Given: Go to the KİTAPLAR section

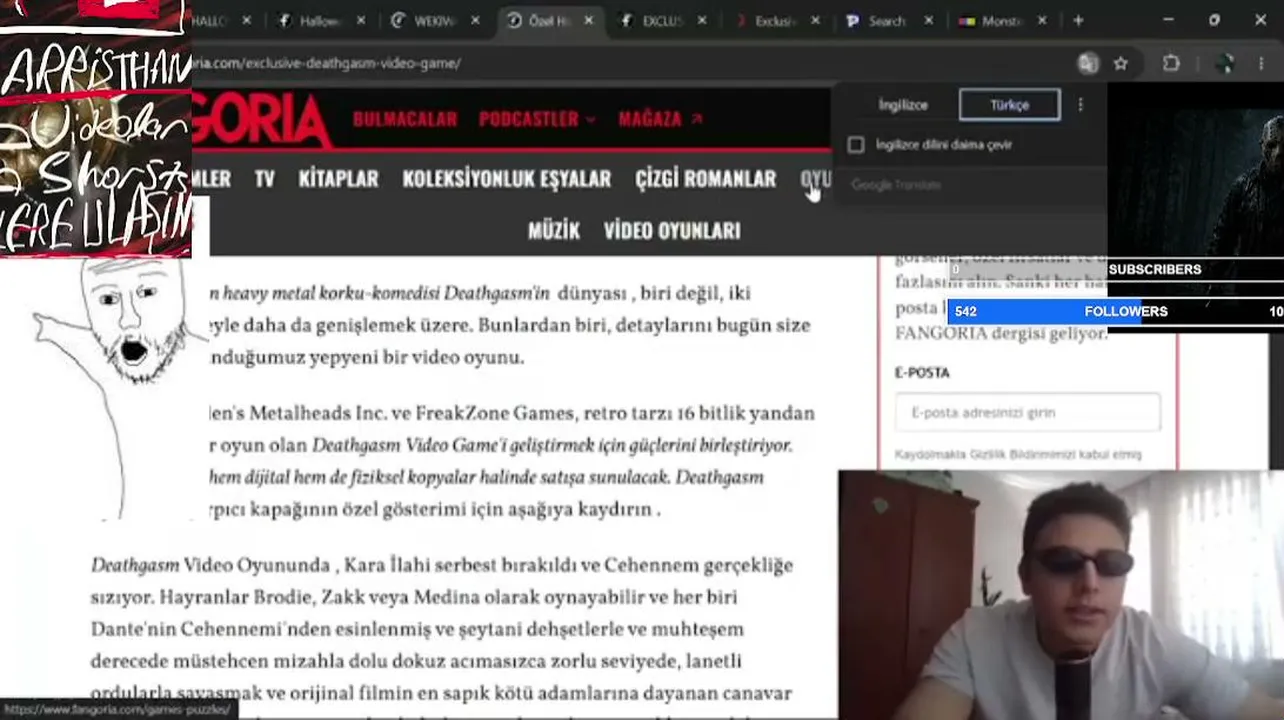Looking at the screenshot, I should 338,179.
